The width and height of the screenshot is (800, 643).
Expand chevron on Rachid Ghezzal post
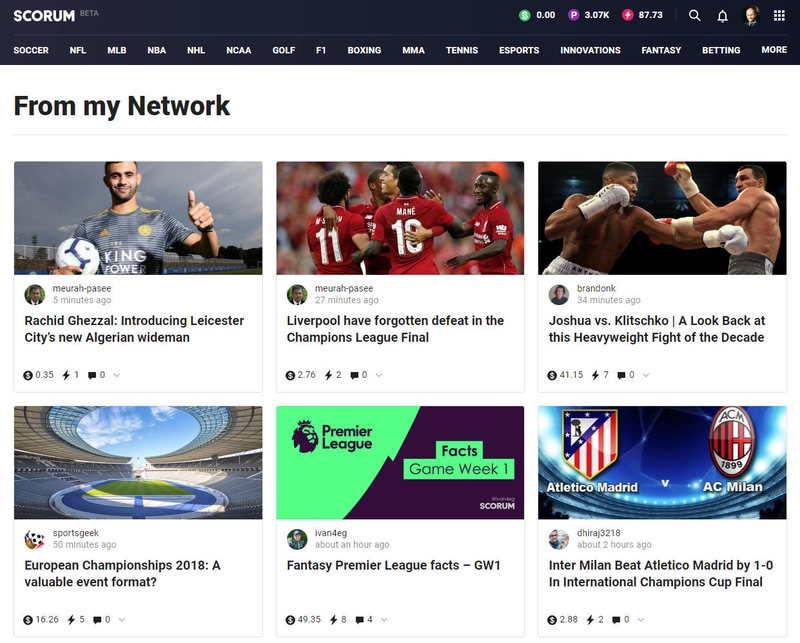(x=117, y=375)
